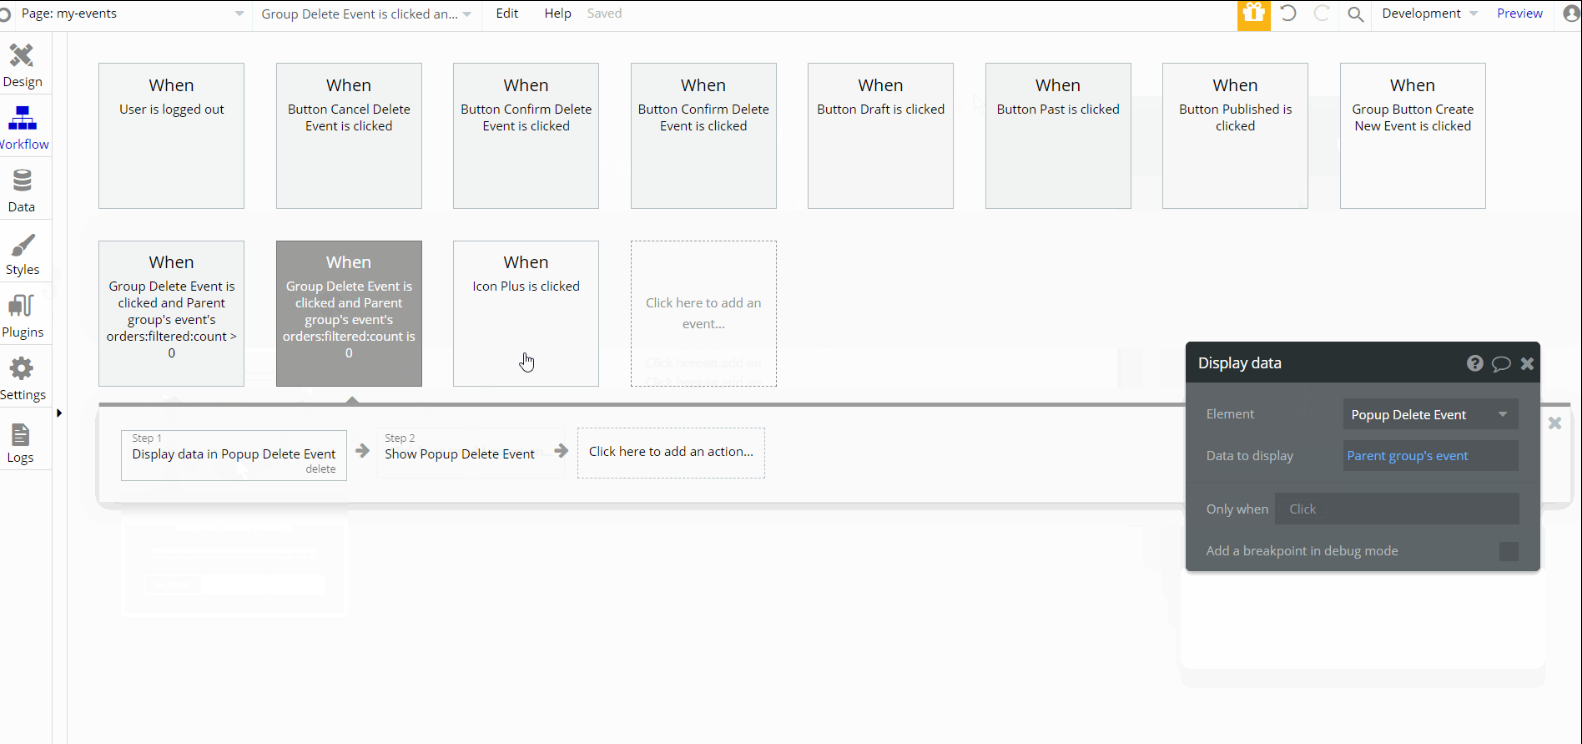Select Button Cancel Delete Event clicked event
Screen dimensions: 1582x744
(x=349, y=136)
